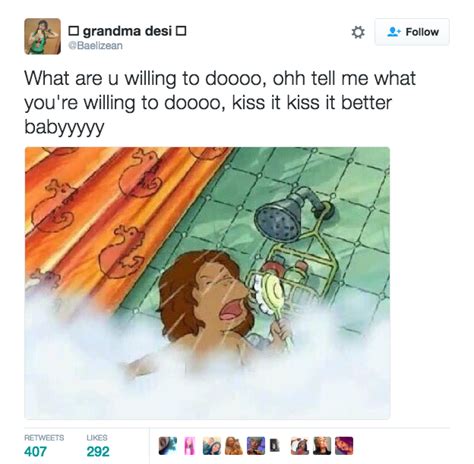Click the LIKES label
The image size is (474, 464).
[x=97, y=437]
